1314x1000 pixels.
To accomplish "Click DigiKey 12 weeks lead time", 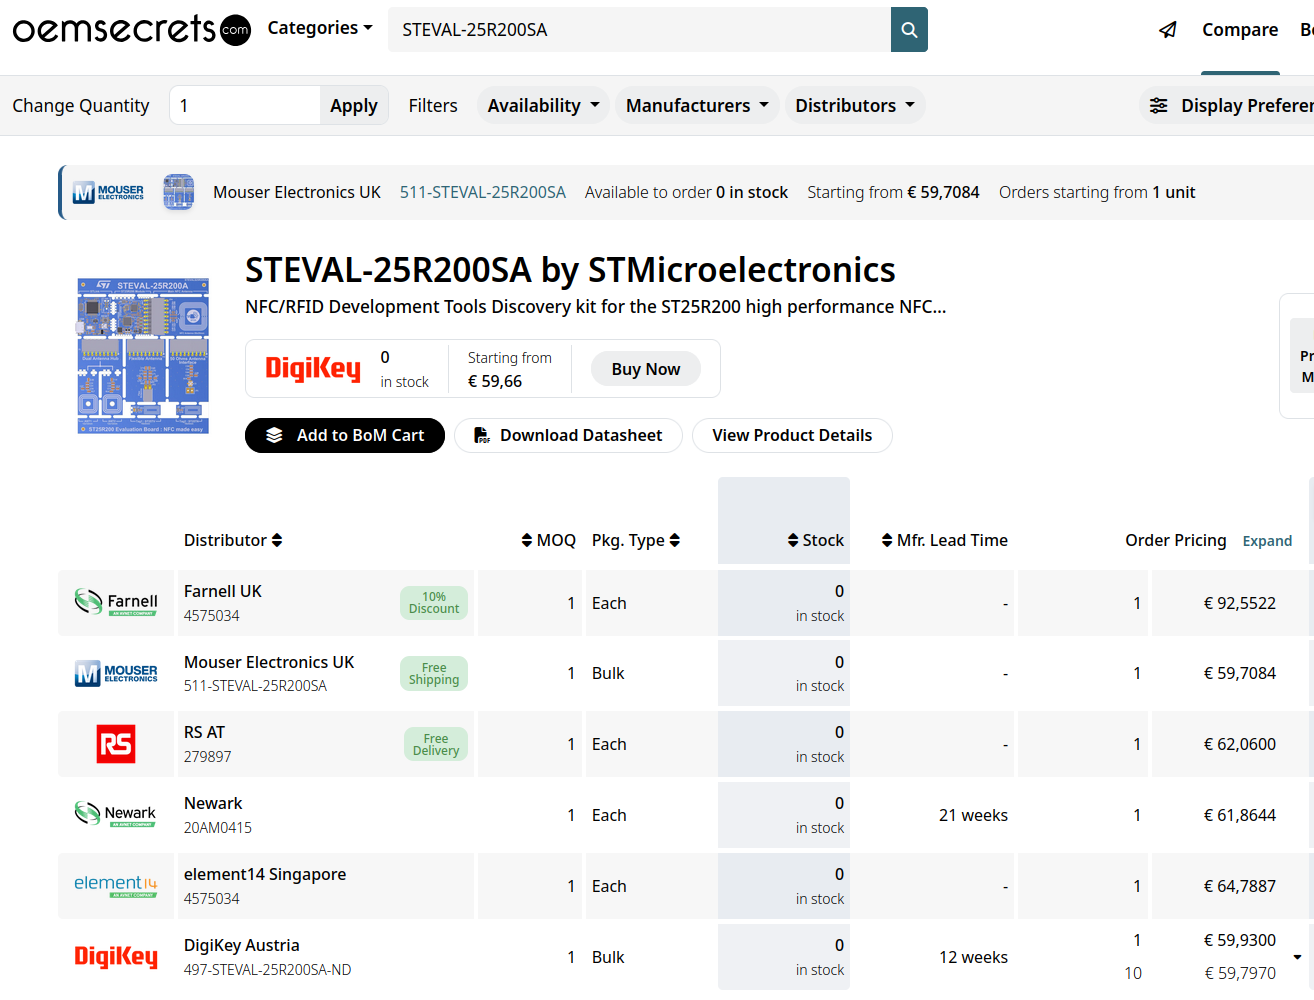I will 973,957.
